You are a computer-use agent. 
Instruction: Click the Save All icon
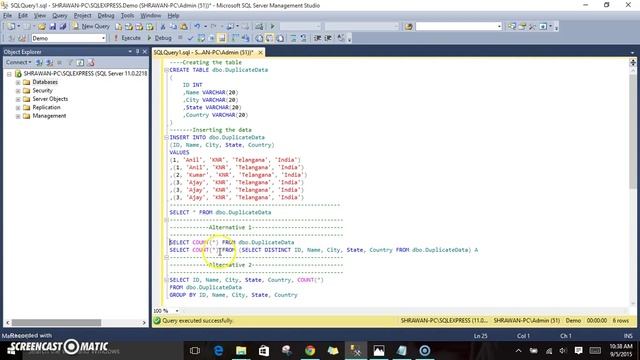coord(63,27)
